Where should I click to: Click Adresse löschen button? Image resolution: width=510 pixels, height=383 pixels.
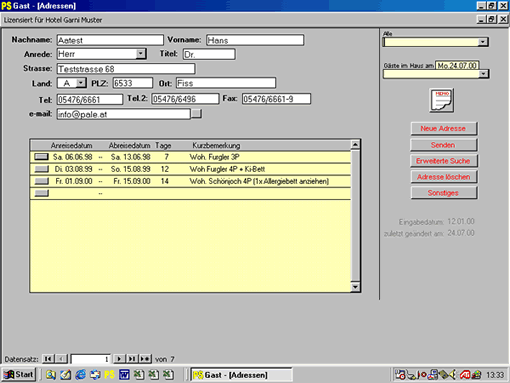click(443, 177)
